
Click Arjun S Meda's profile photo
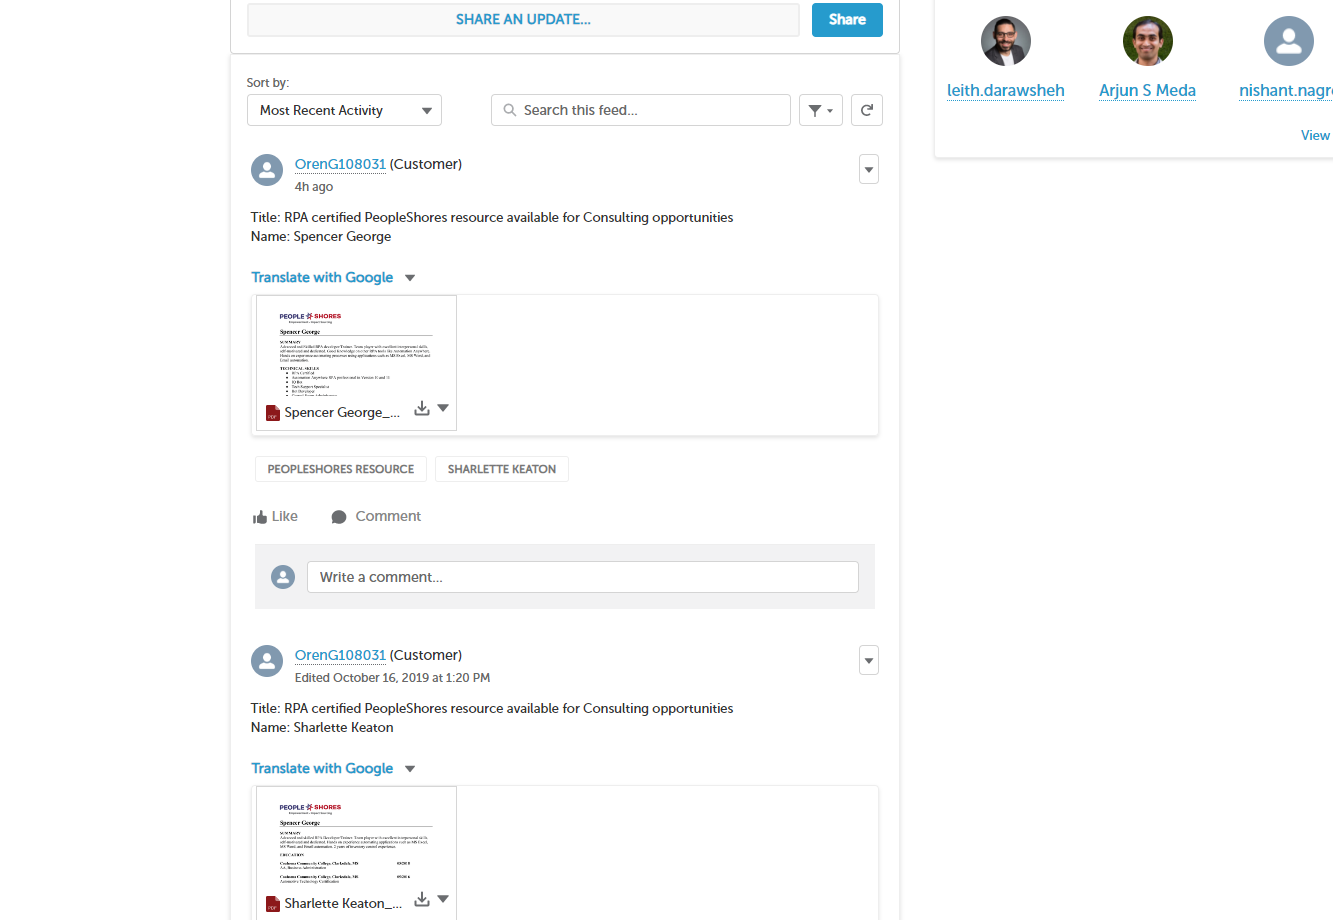[1147, 41]
